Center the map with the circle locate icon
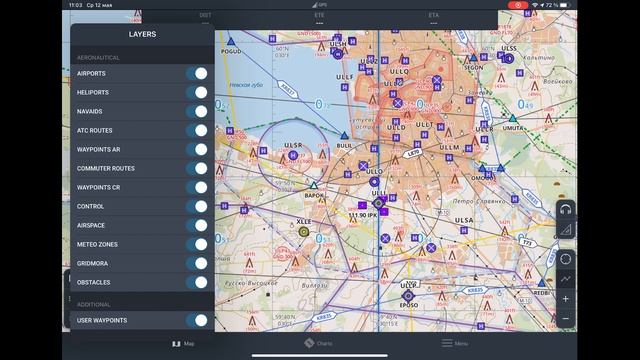640x360 pixels. (x=565, y=259)
